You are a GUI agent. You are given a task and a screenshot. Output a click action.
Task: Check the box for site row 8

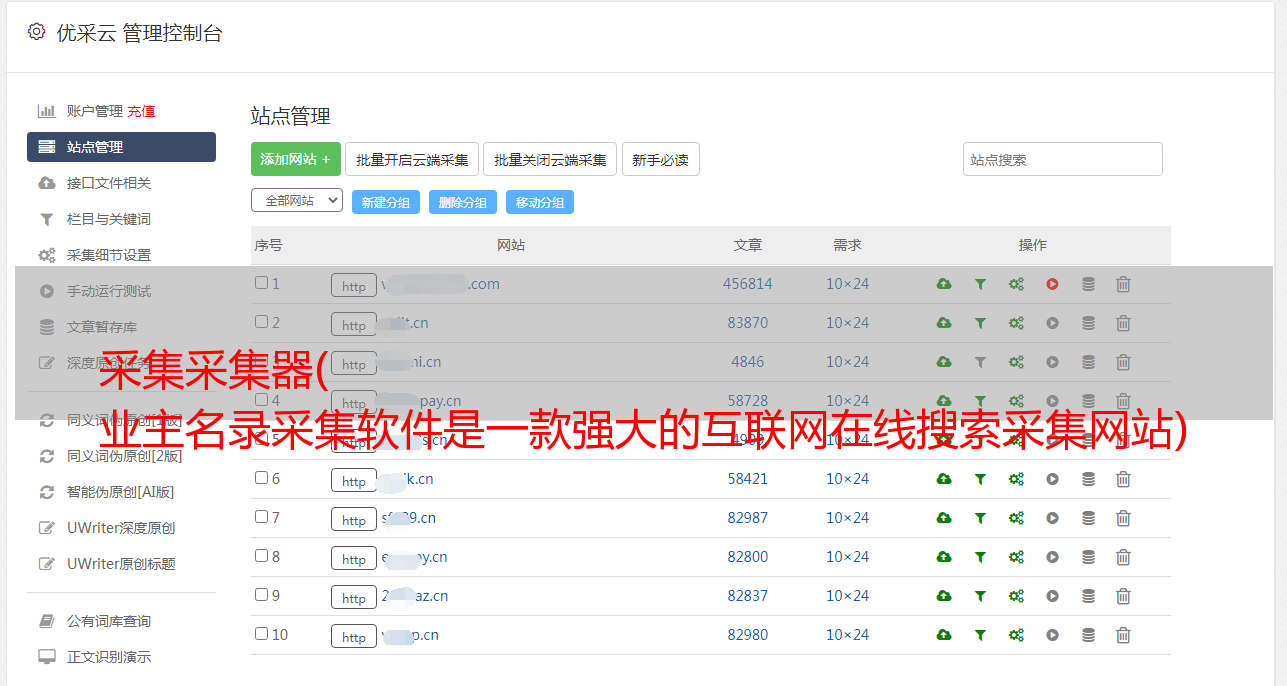pos(261,556)
